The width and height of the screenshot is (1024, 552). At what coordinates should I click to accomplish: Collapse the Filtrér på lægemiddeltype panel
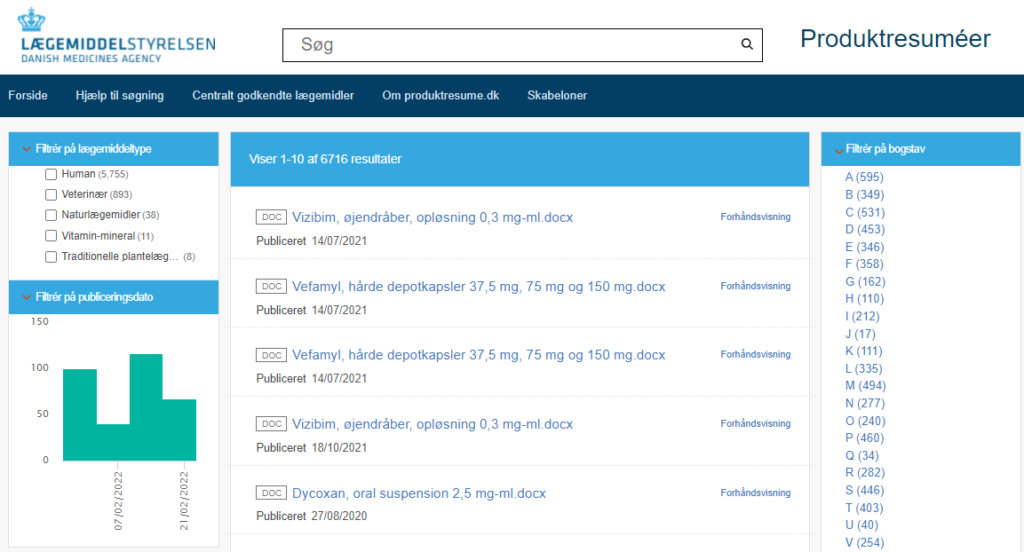pos(27,149)
